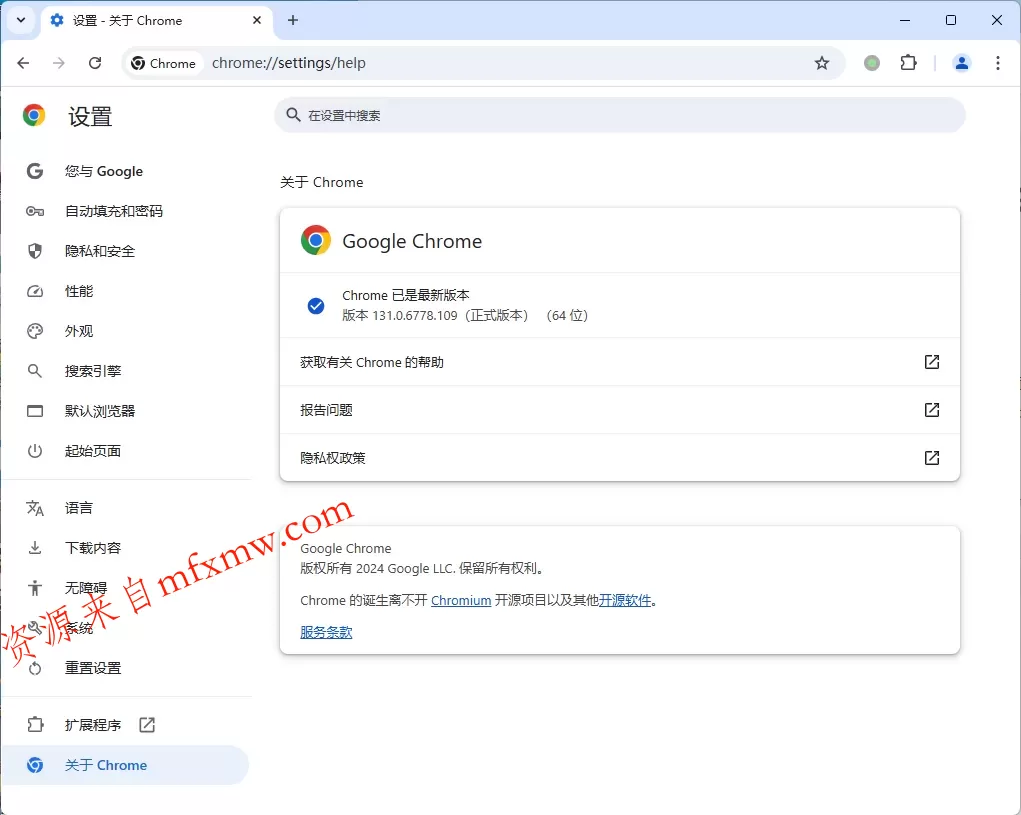Click the Chrome icon beside '关于 Chrome'
Screen dimensions: 1021x815
coord(35,765)
